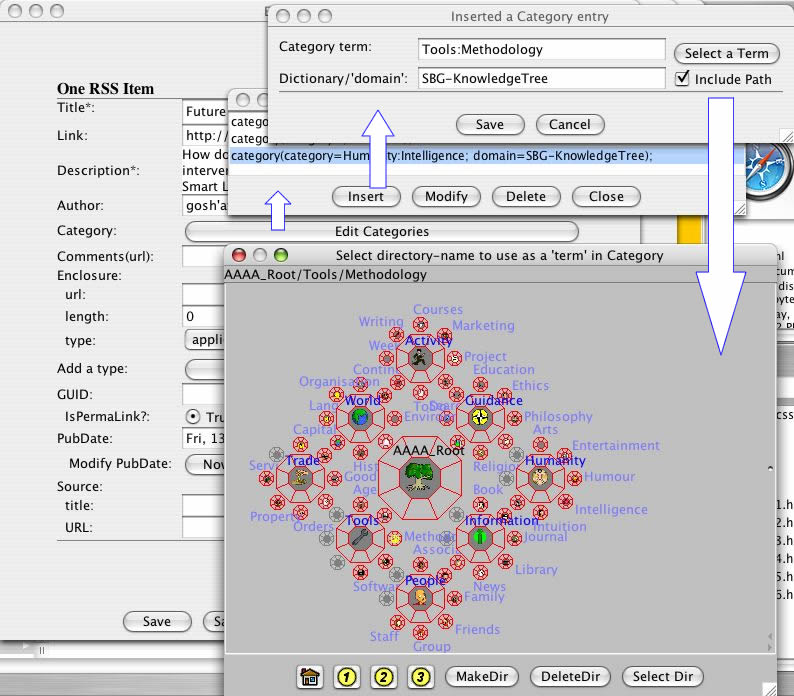Click the yellow level 2 button
The width and height of the screenshot is (794, 696).
click(383, 677)
